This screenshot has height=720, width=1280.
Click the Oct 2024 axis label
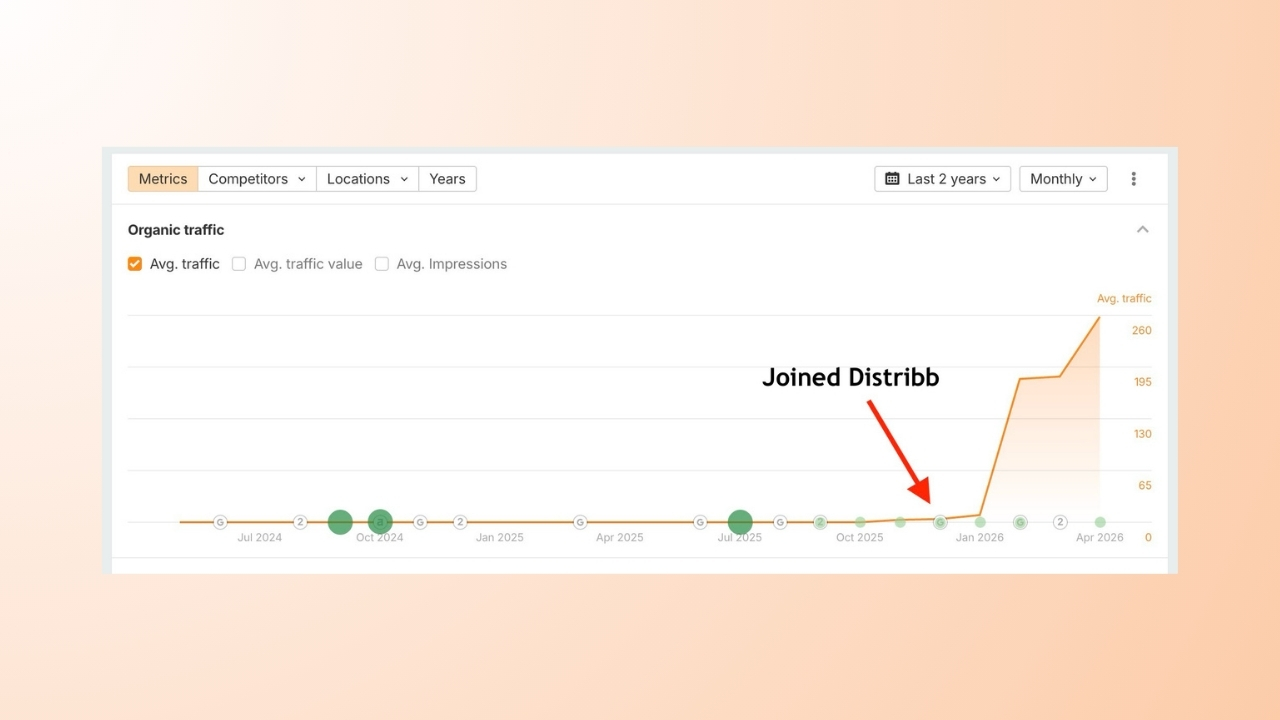[380, 538]
